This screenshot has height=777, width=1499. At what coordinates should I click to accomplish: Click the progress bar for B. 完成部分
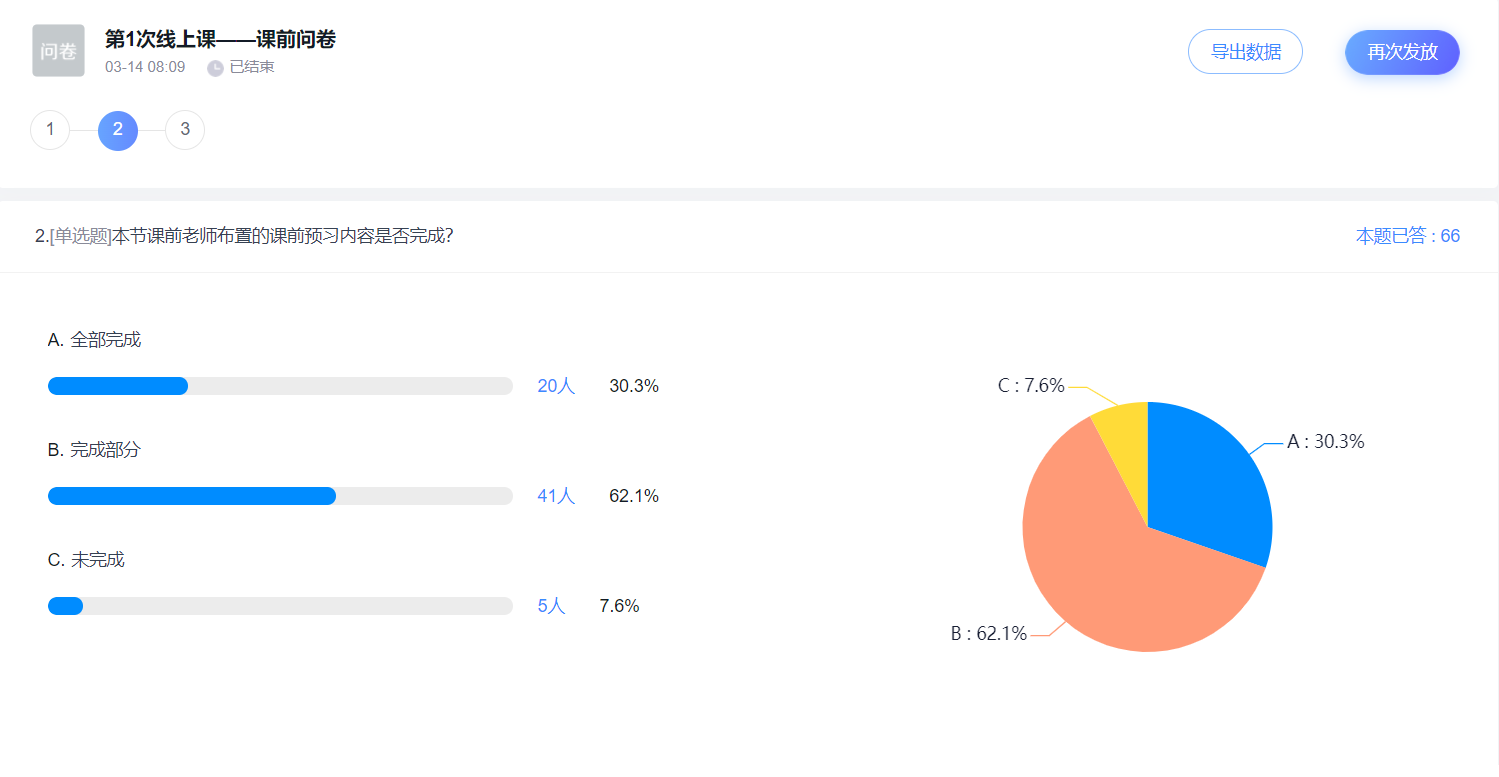(280, 496)
